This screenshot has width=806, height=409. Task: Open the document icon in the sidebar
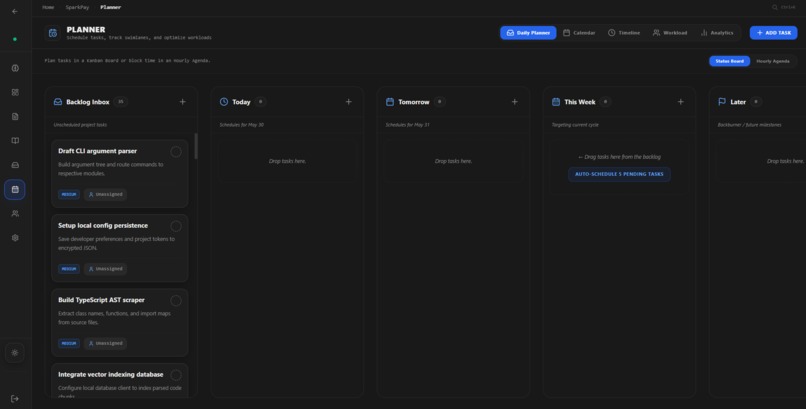[x=15, y=117]
